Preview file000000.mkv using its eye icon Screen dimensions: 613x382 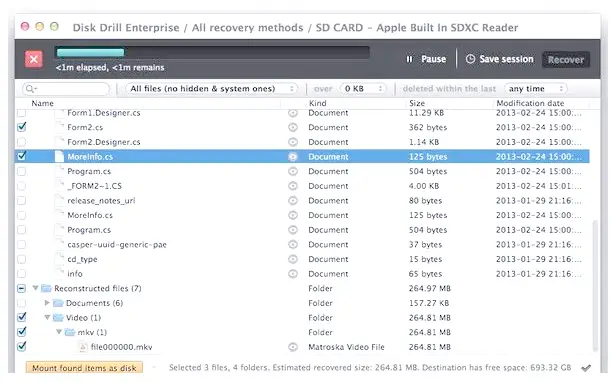pyautogui.click(x=293, y=347)
